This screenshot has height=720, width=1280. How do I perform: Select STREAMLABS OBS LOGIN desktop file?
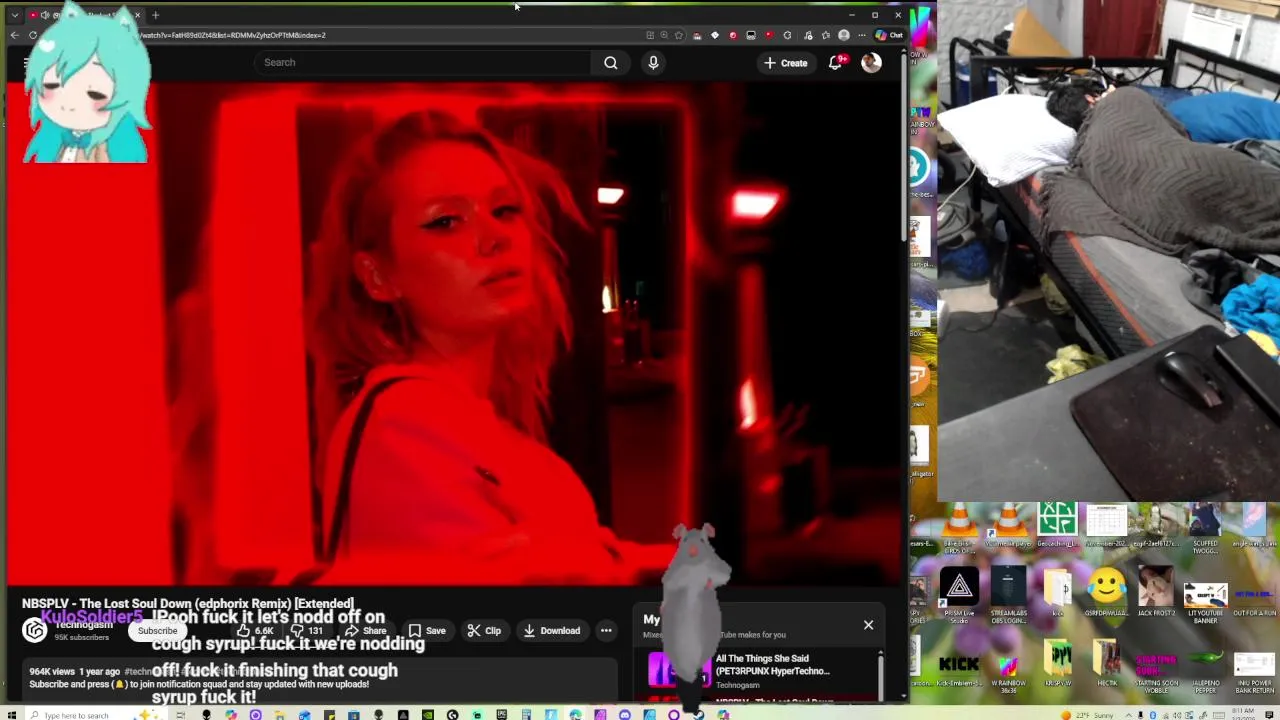click(1008, 596)
